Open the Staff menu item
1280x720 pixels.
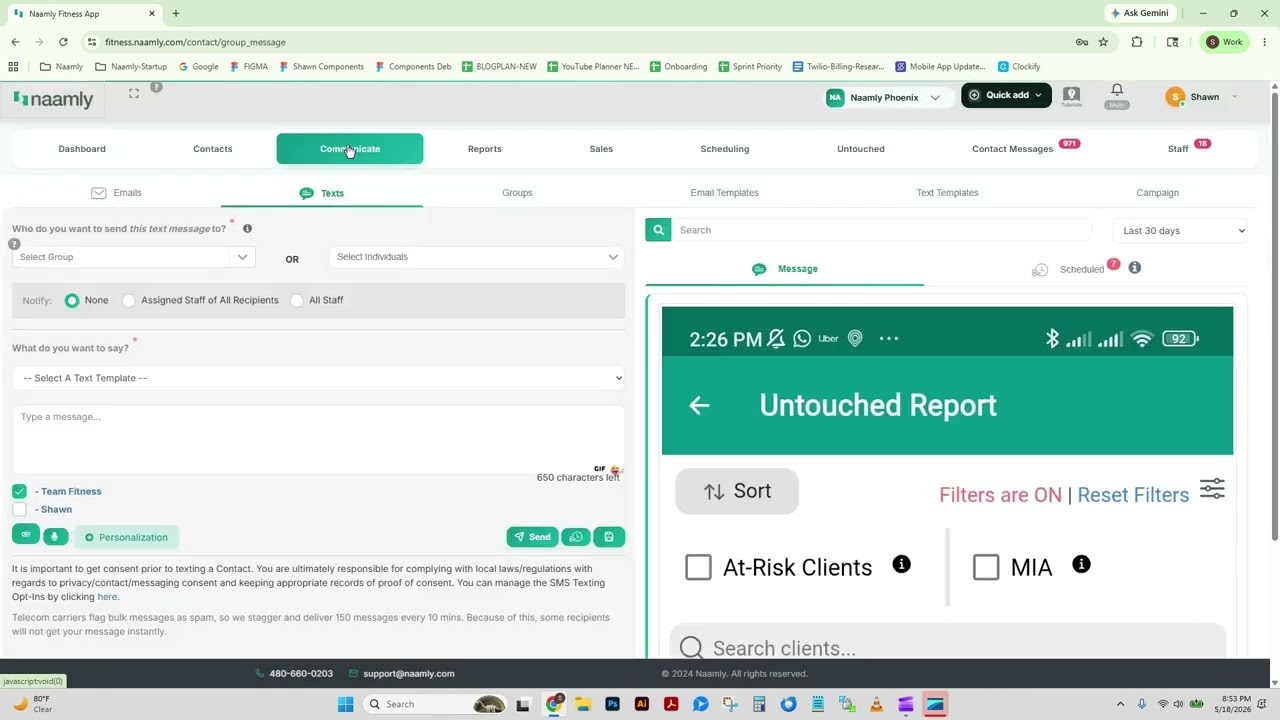click(x=1178, y=149)
